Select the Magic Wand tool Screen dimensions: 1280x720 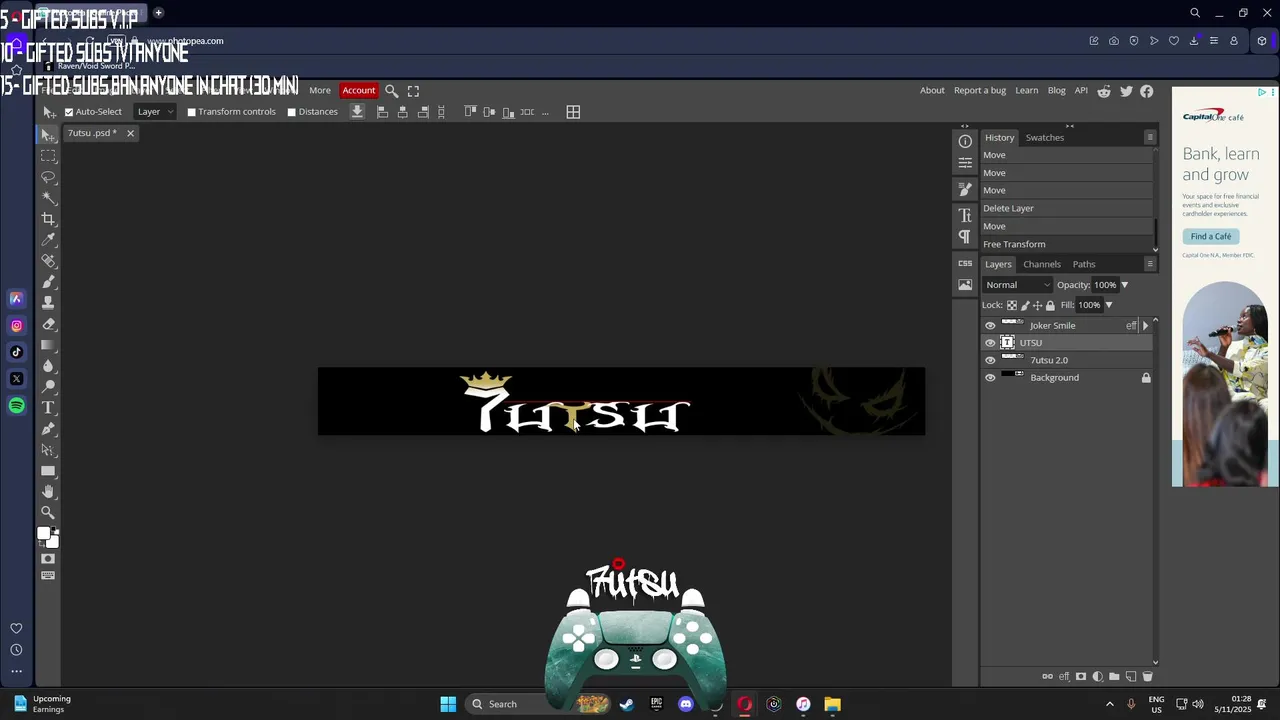click(x=48, y=198)
